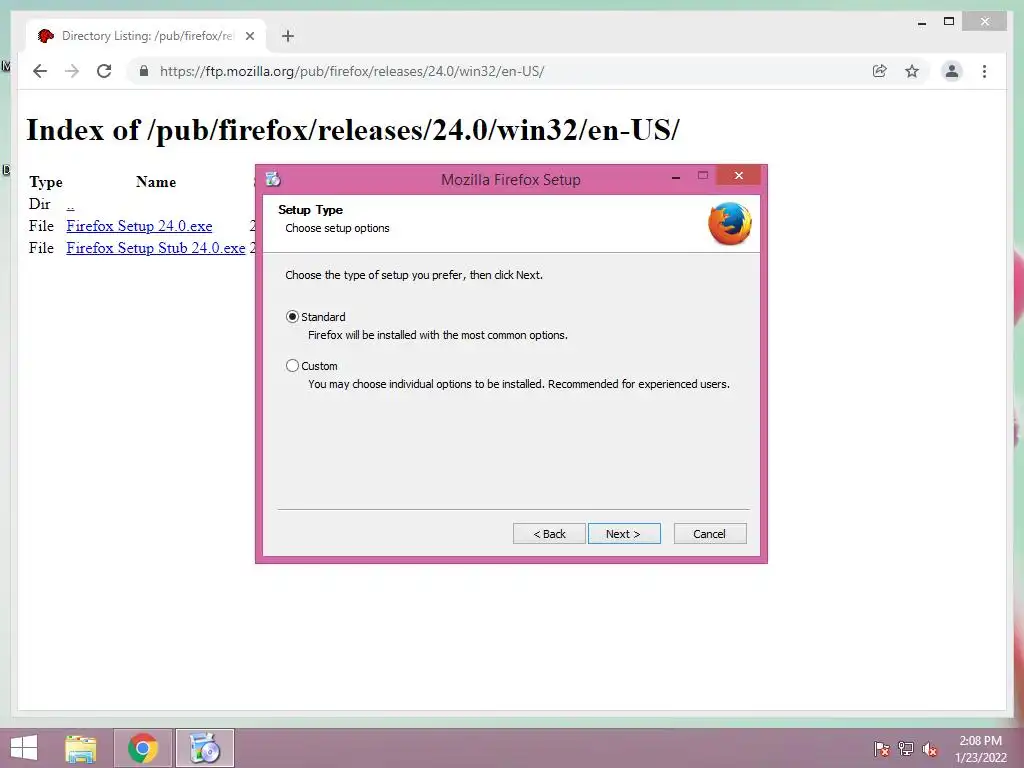This screenshot has height=768, width=1024.
Task: Open File Explorer from taskbar
Action: click(x=81, y=748)
